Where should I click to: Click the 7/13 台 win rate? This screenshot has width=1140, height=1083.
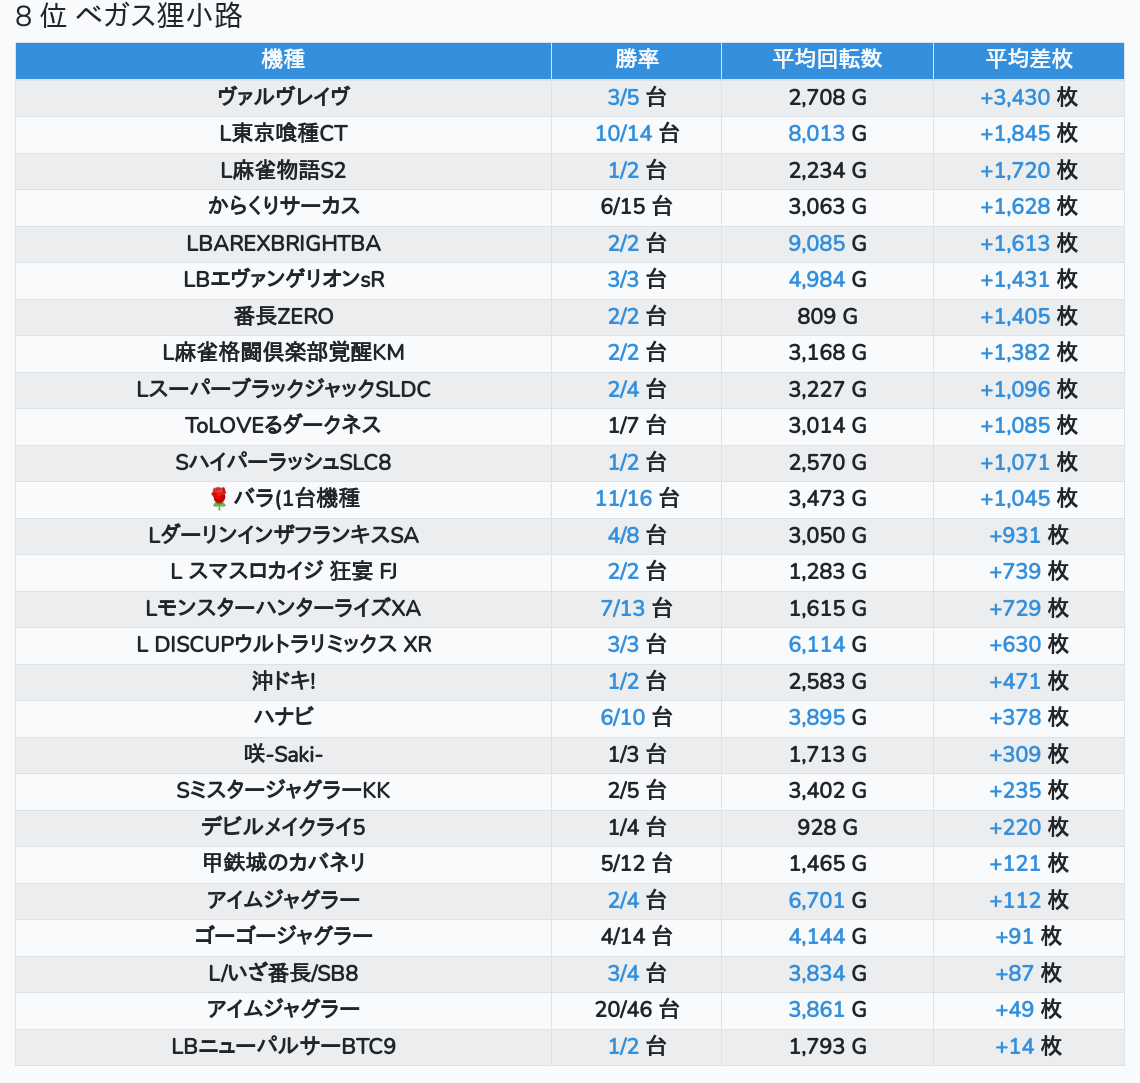637,608
